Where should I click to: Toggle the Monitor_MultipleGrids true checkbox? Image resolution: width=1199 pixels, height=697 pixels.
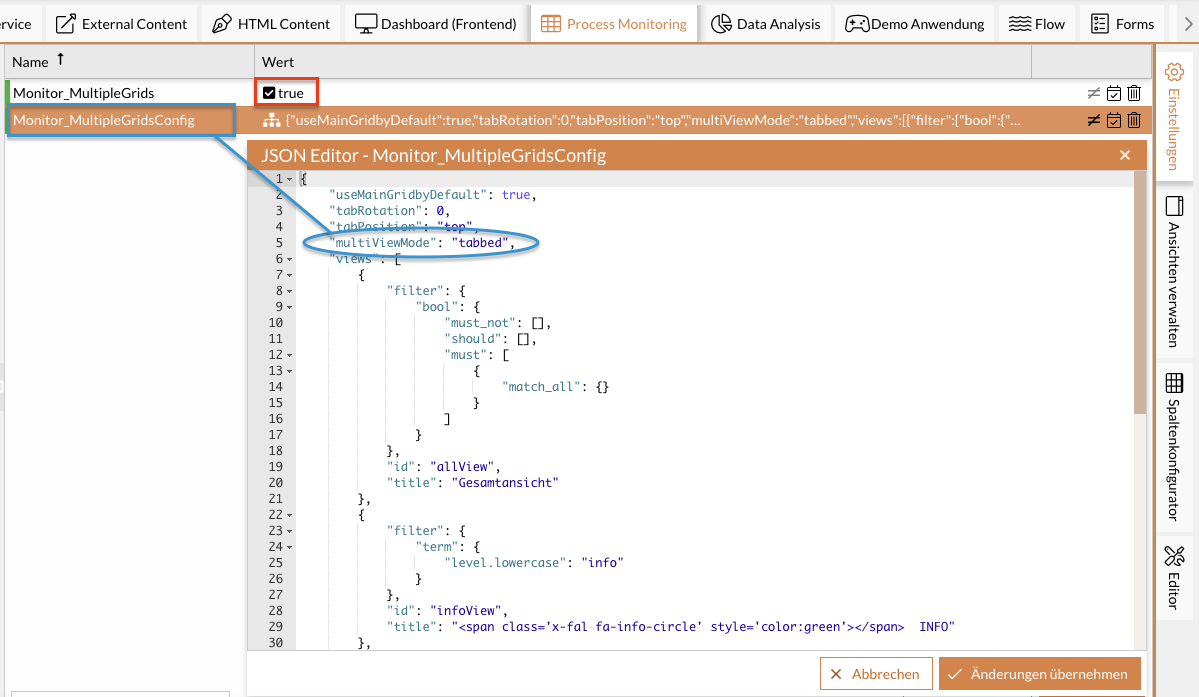(269, 93)
